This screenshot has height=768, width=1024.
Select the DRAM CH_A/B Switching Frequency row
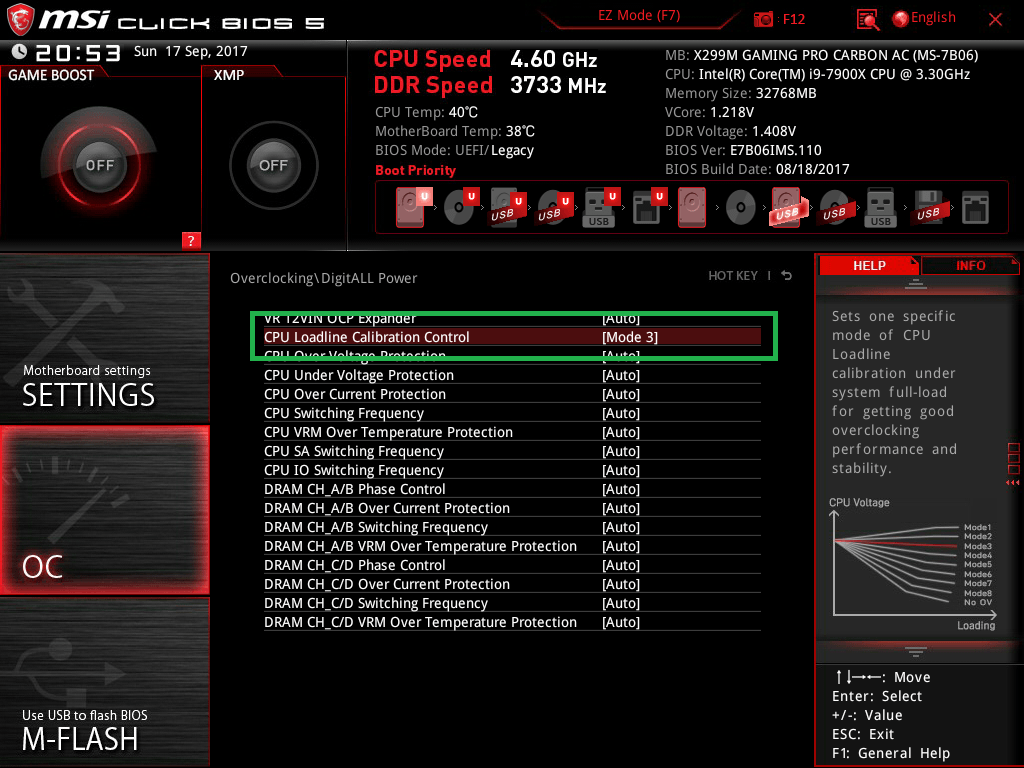pos(512,527)
